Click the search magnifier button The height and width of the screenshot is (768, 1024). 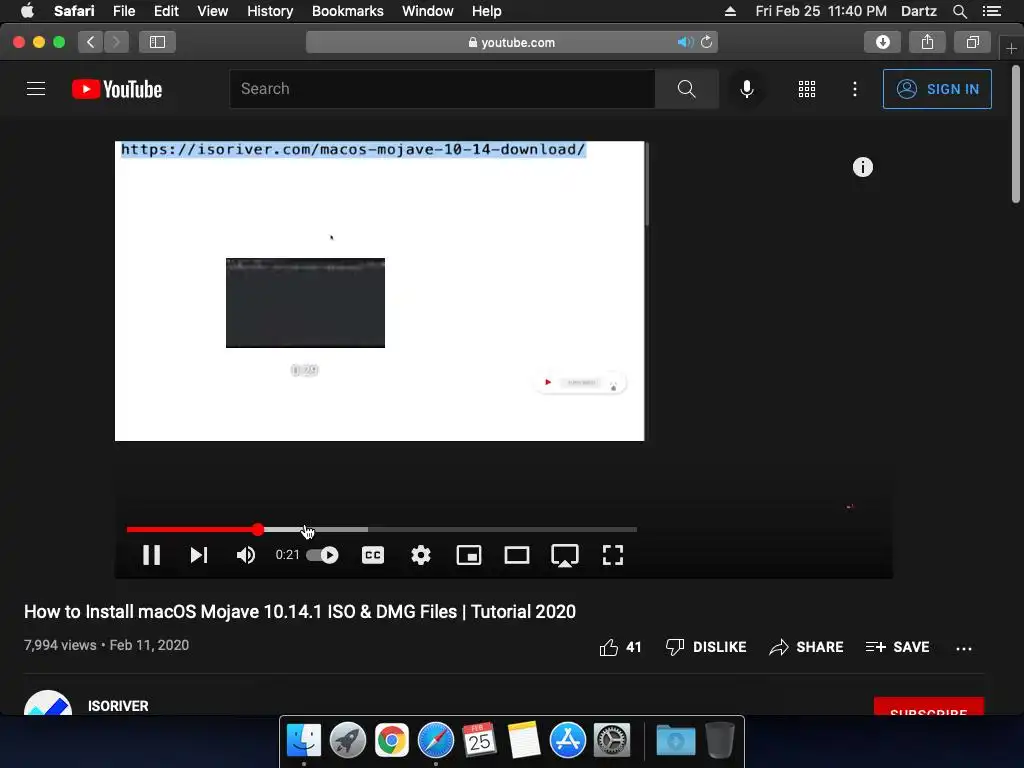686,89
